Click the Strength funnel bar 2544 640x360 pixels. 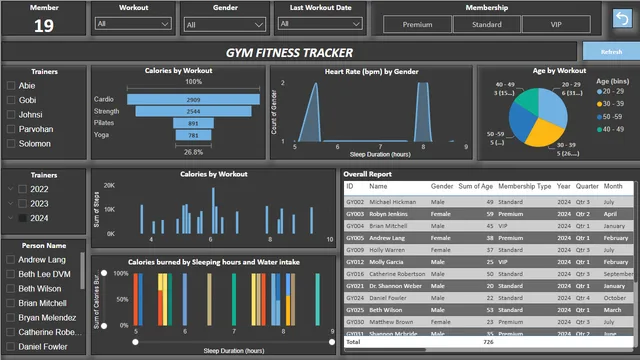[x=193, y=111]
